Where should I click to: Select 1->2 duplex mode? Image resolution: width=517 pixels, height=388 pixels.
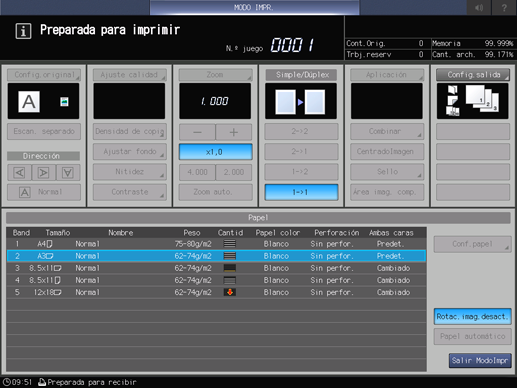click(x=301, y=172)
